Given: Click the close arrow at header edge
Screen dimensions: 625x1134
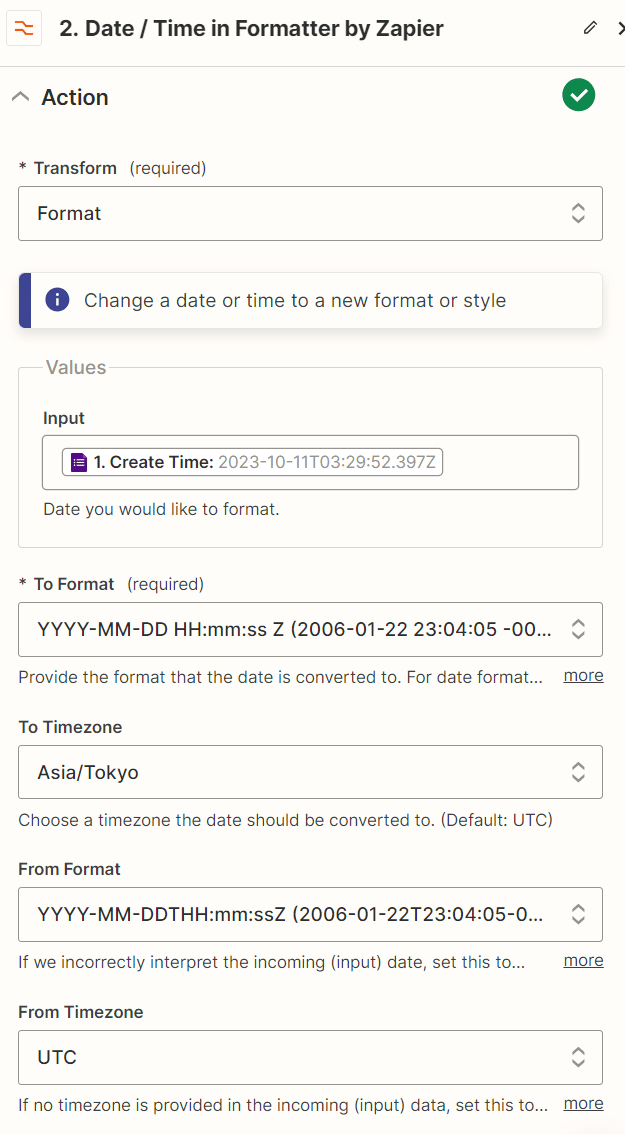Looking at the screenshot, I should [620, 28].
